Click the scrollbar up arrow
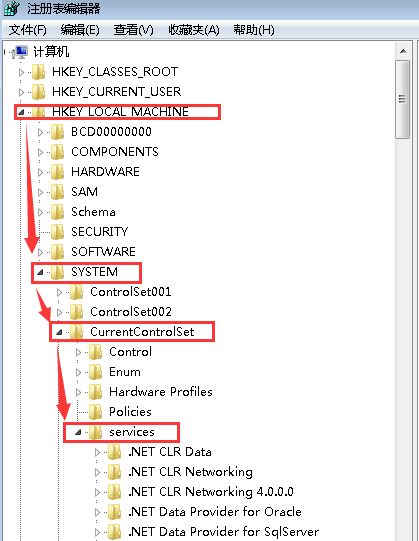 point(403,51)
